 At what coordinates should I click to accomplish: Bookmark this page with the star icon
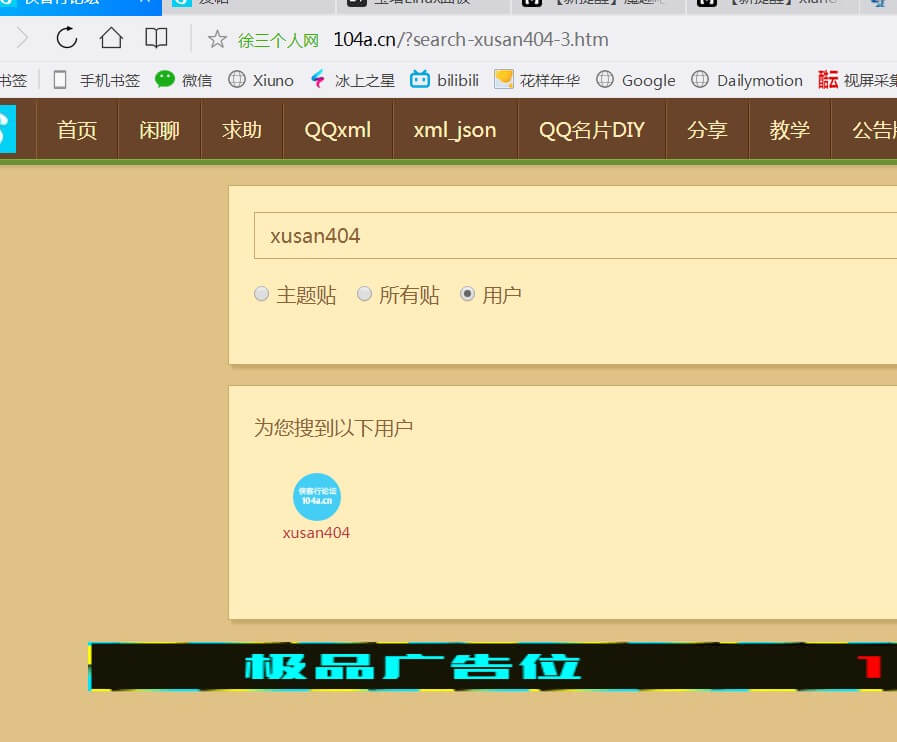coord(217,39)
